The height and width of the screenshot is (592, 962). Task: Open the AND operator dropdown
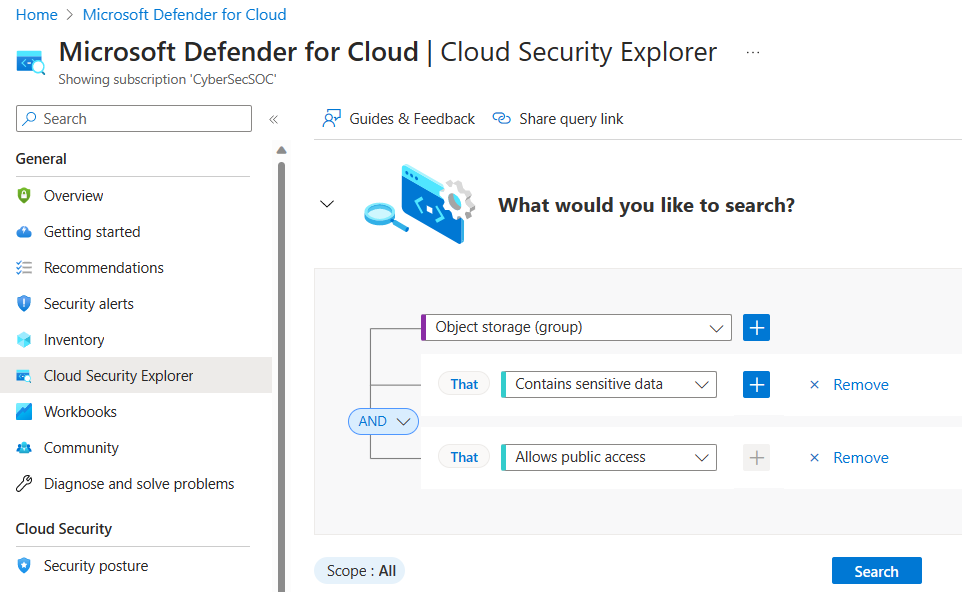383,421
